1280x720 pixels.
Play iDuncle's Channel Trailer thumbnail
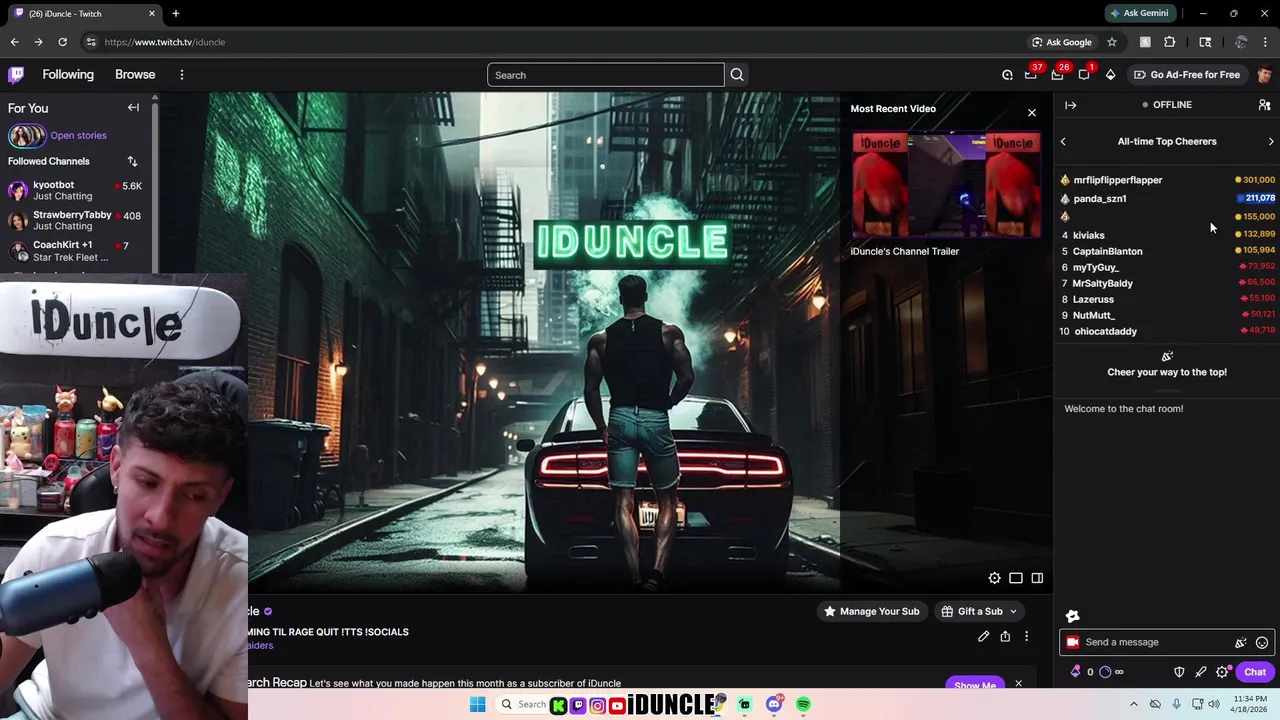[946, 185]
